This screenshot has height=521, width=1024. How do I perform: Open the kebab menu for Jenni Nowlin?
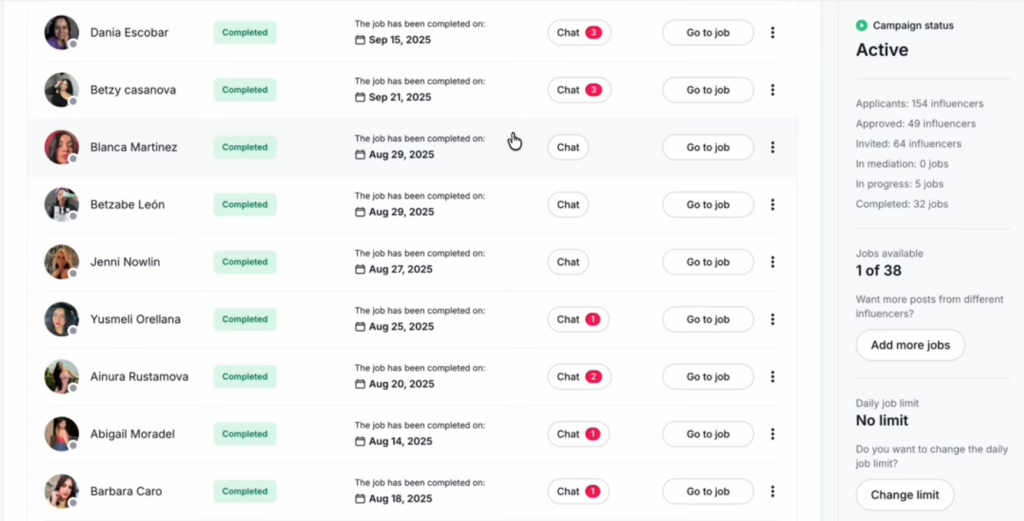tap(773, 262)
